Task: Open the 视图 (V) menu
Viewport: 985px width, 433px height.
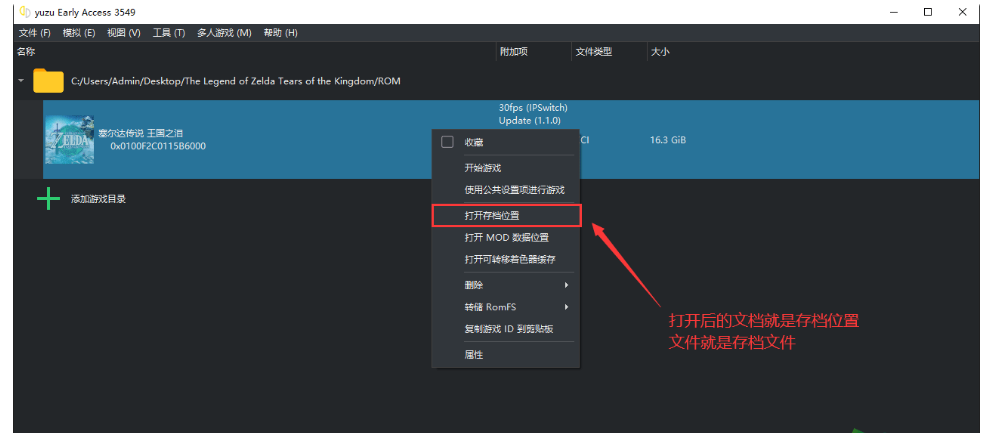Action: (124, 33)
